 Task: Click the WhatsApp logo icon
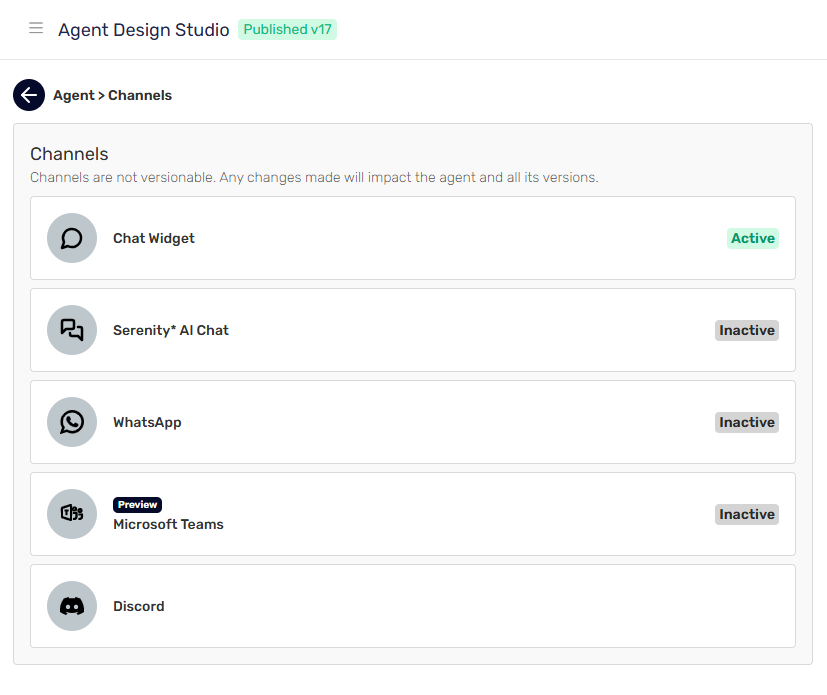[x=72, y=422]
